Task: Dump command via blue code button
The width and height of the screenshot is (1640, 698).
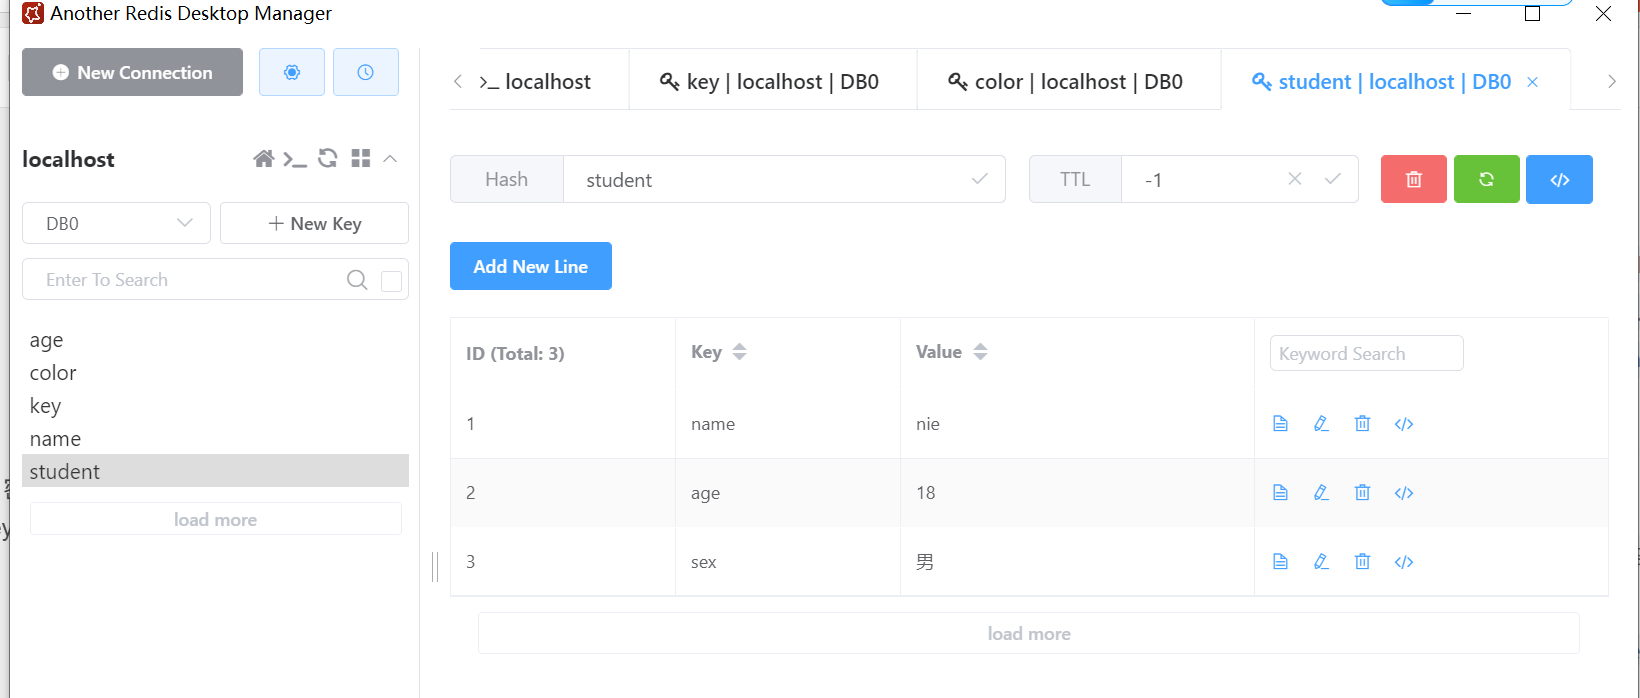Action: [1560, 179]
